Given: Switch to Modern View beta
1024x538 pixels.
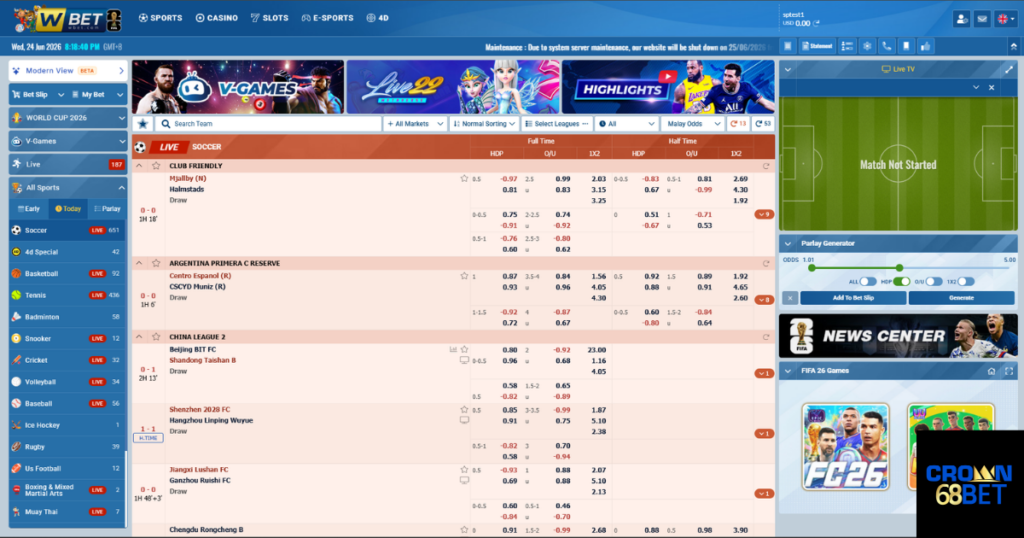Looking at the screenshot, I should [x=68, y=71].
